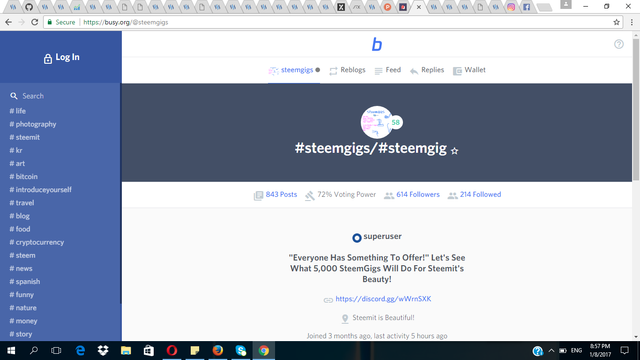Image resolution: width=640 pixels, height=360 pixels.
Task: Reload the page with refresh icon
Action: [35, 22]
